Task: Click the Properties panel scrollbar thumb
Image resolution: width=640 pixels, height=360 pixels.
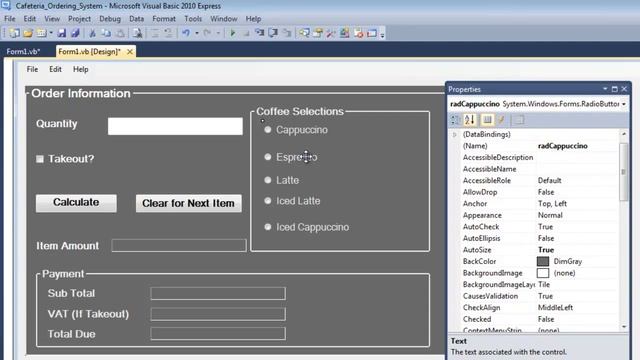Action: (x=623, y=172)
